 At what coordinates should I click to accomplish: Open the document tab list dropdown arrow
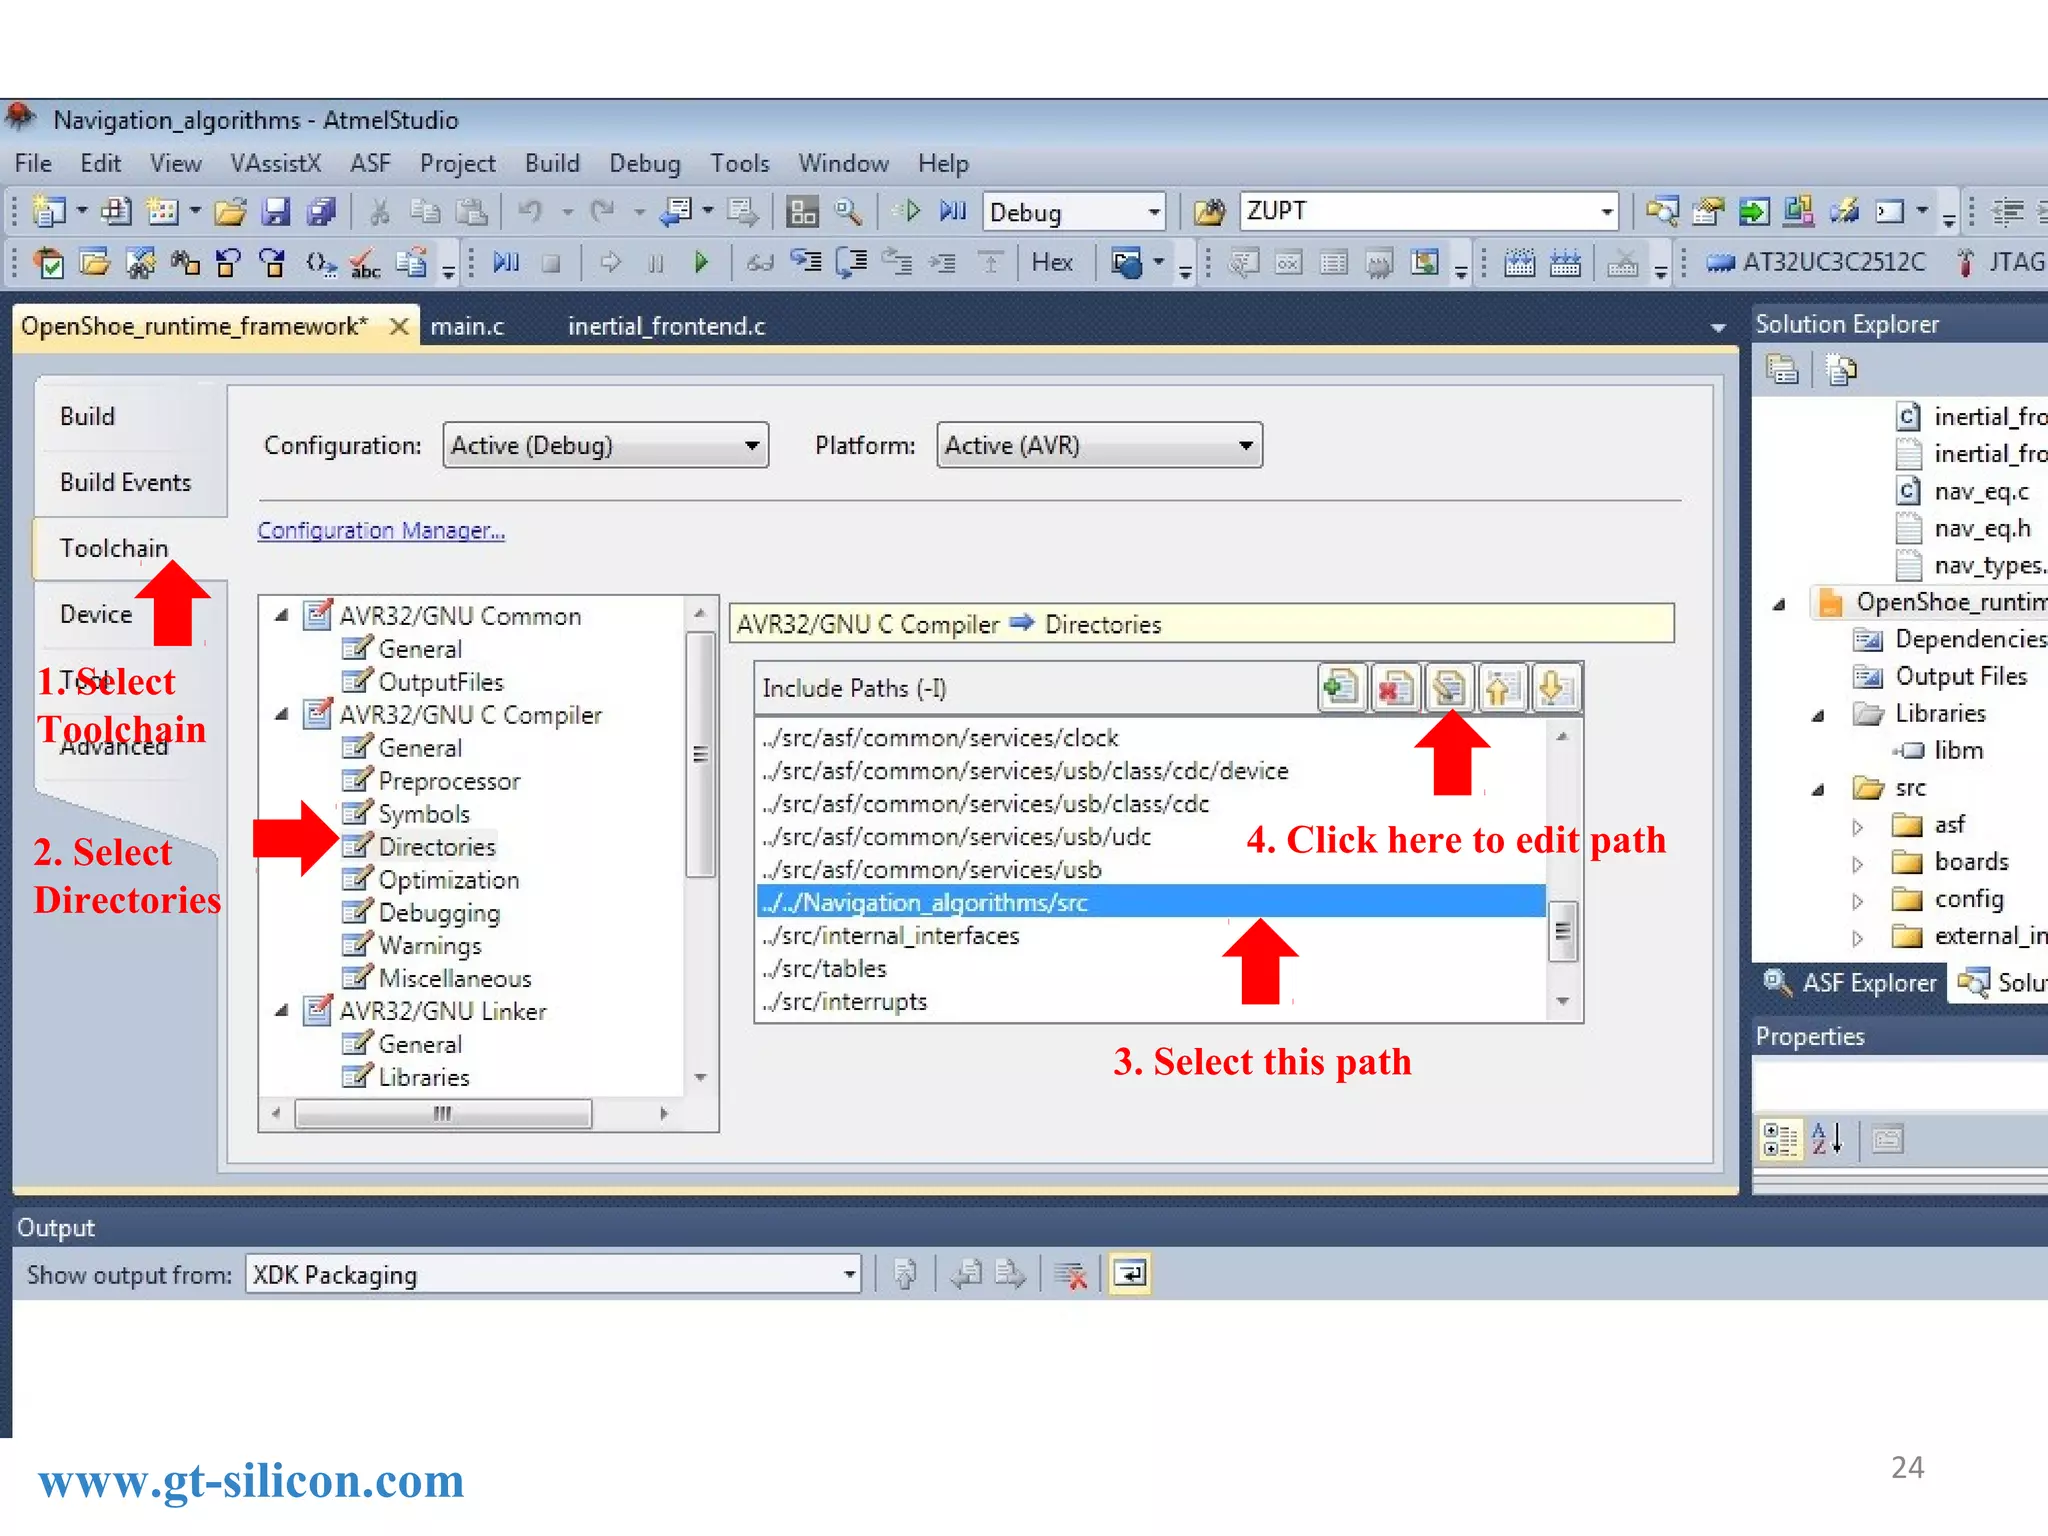pyautogui.click(x=1717, y=328)
